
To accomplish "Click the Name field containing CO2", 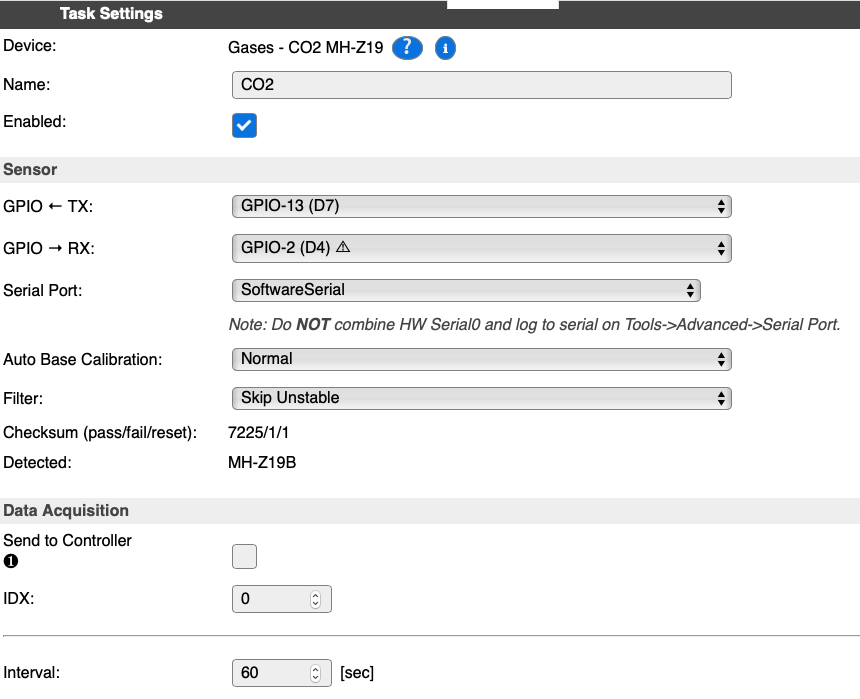I will pos(482,85).
